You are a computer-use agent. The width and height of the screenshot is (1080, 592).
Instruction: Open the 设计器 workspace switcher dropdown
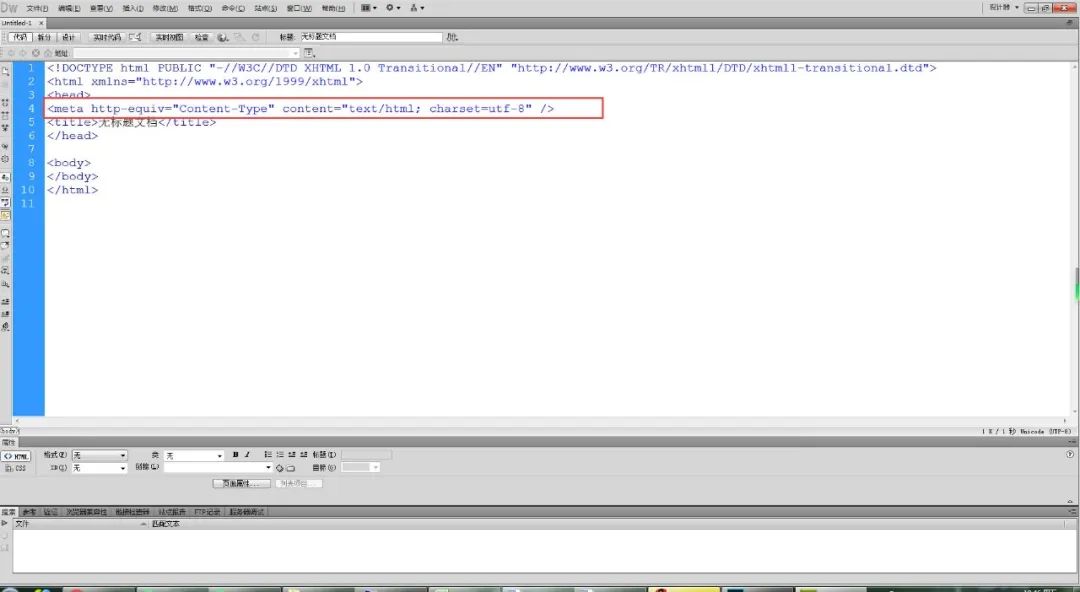[x=1003, y=7]
